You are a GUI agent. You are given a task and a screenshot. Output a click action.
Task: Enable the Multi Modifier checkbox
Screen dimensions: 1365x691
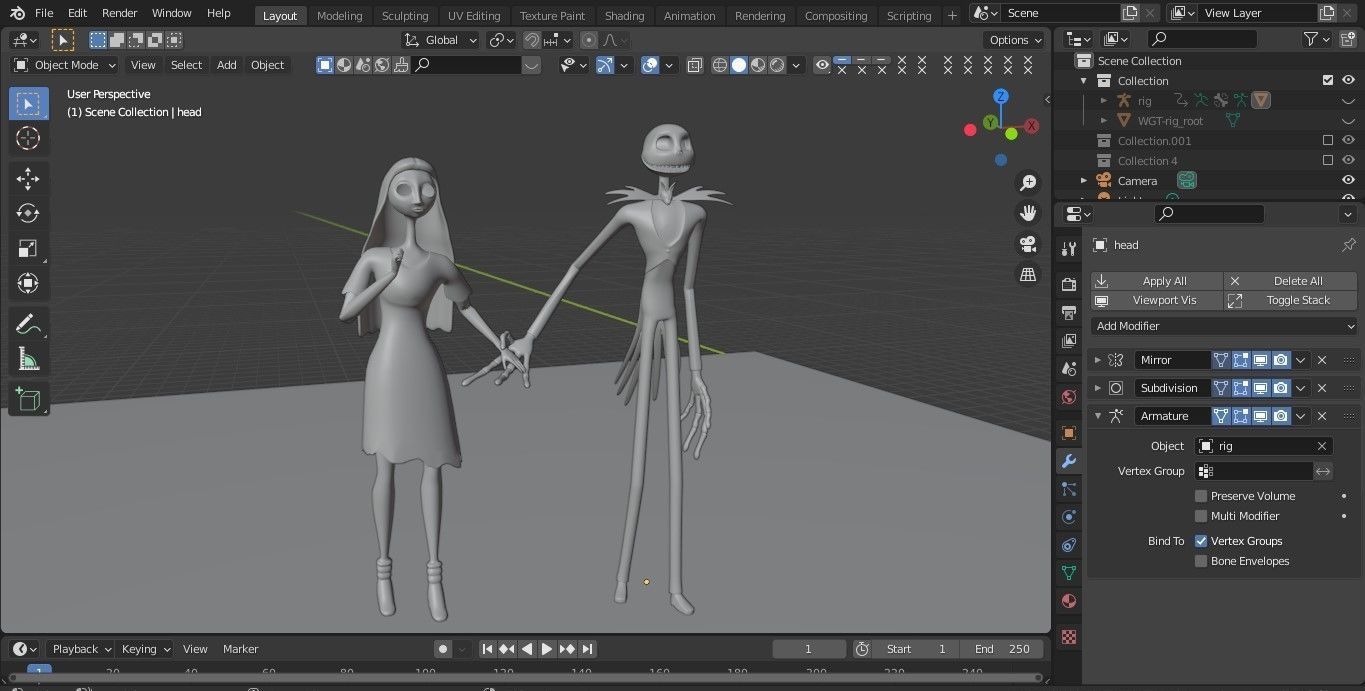pyautogui.click(x=1201, y=516)
